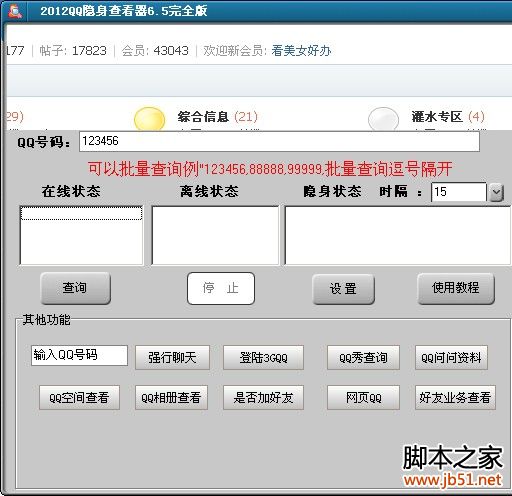Click the 隐身状态 column label
The width and height of the screenshot is (512, 496).
pyautogui.click(x=332, y=191)
